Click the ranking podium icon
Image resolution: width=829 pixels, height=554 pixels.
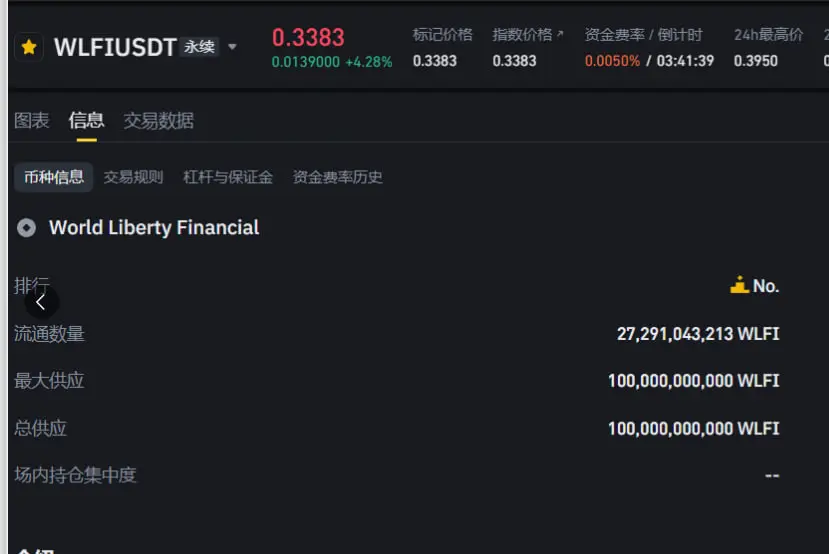tap(739, 285)
